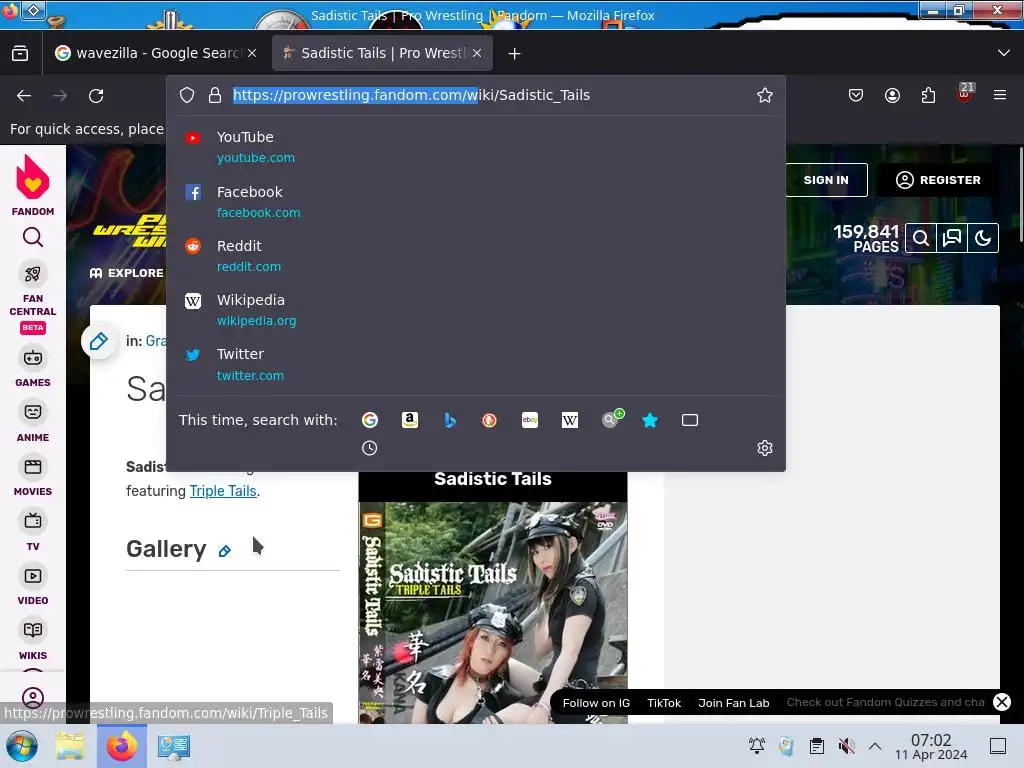Select Wikipedia suggestion in URL dropdown
Image resolution: width=1024 pixels, height=768 pixels.
(475, 310)
